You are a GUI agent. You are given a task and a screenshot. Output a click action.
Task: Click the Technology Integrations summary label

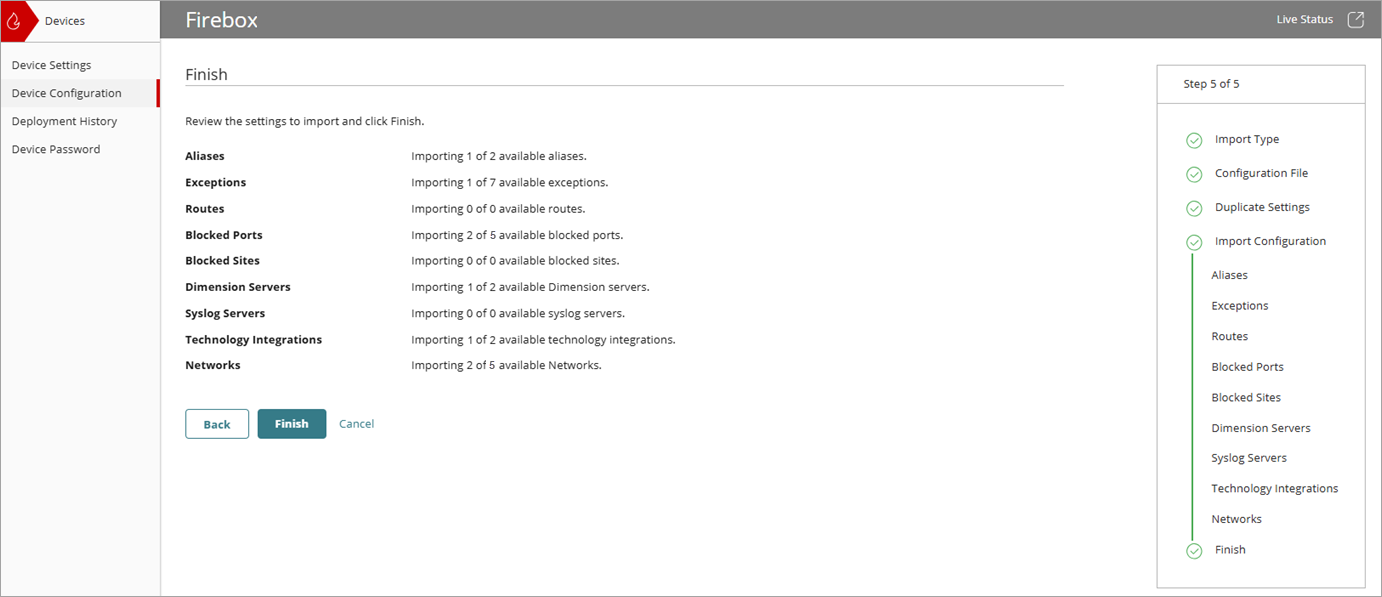click(x=253, y=340)
